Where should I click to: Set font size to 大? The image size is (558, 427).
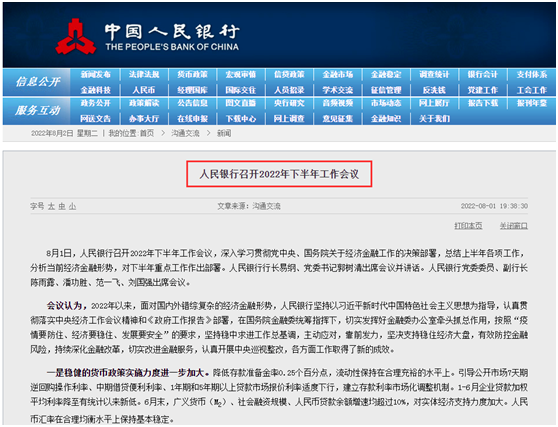tap(52, 206)
